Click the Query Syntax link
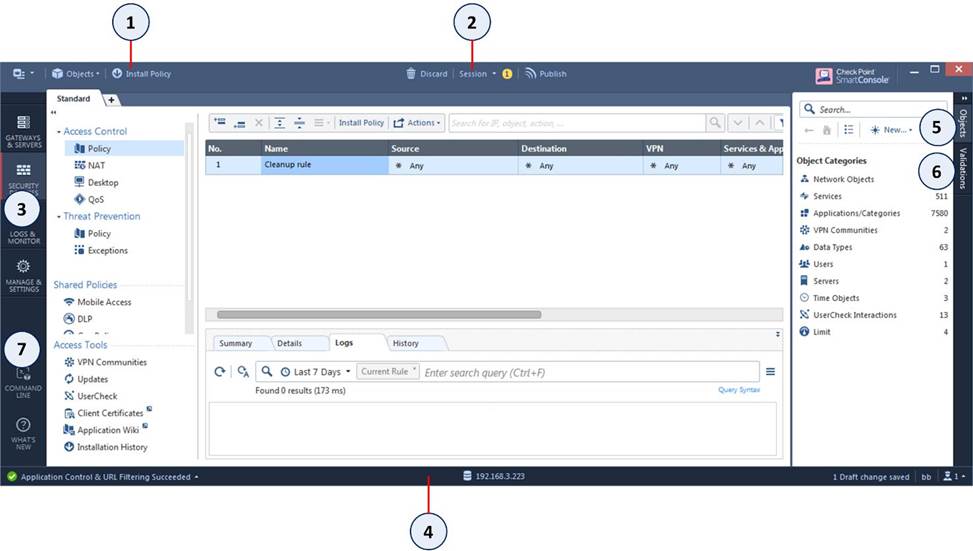This screenshot has width=973, height=551. point(738,390)
